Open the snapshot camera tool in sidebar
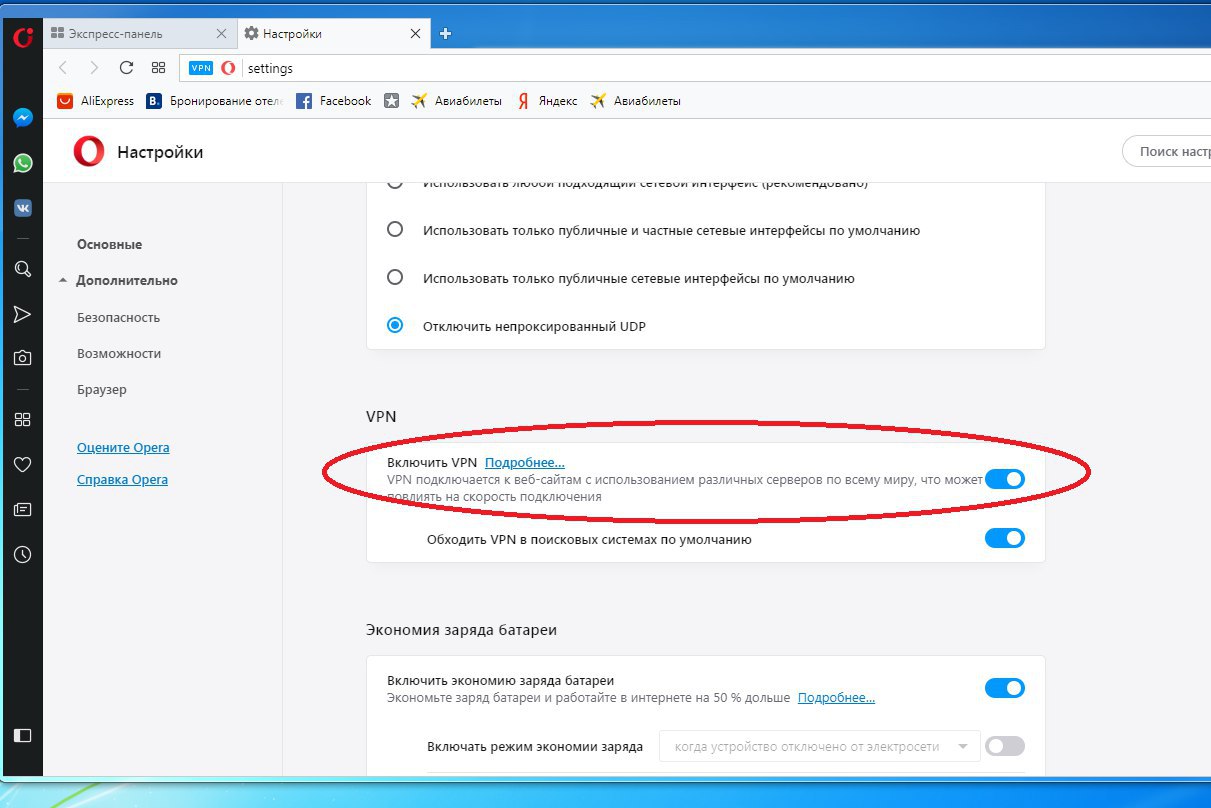1211x808 pixels. coord(22,357)
